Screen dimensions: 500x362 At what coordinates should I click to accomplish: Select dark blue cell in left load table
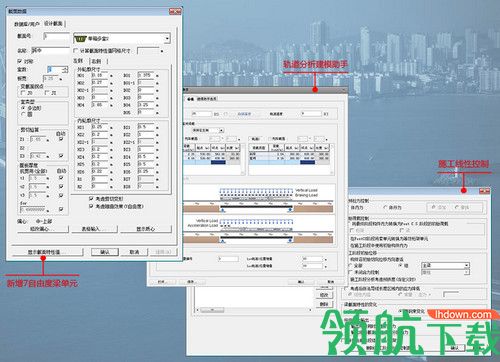coord(218,162)
